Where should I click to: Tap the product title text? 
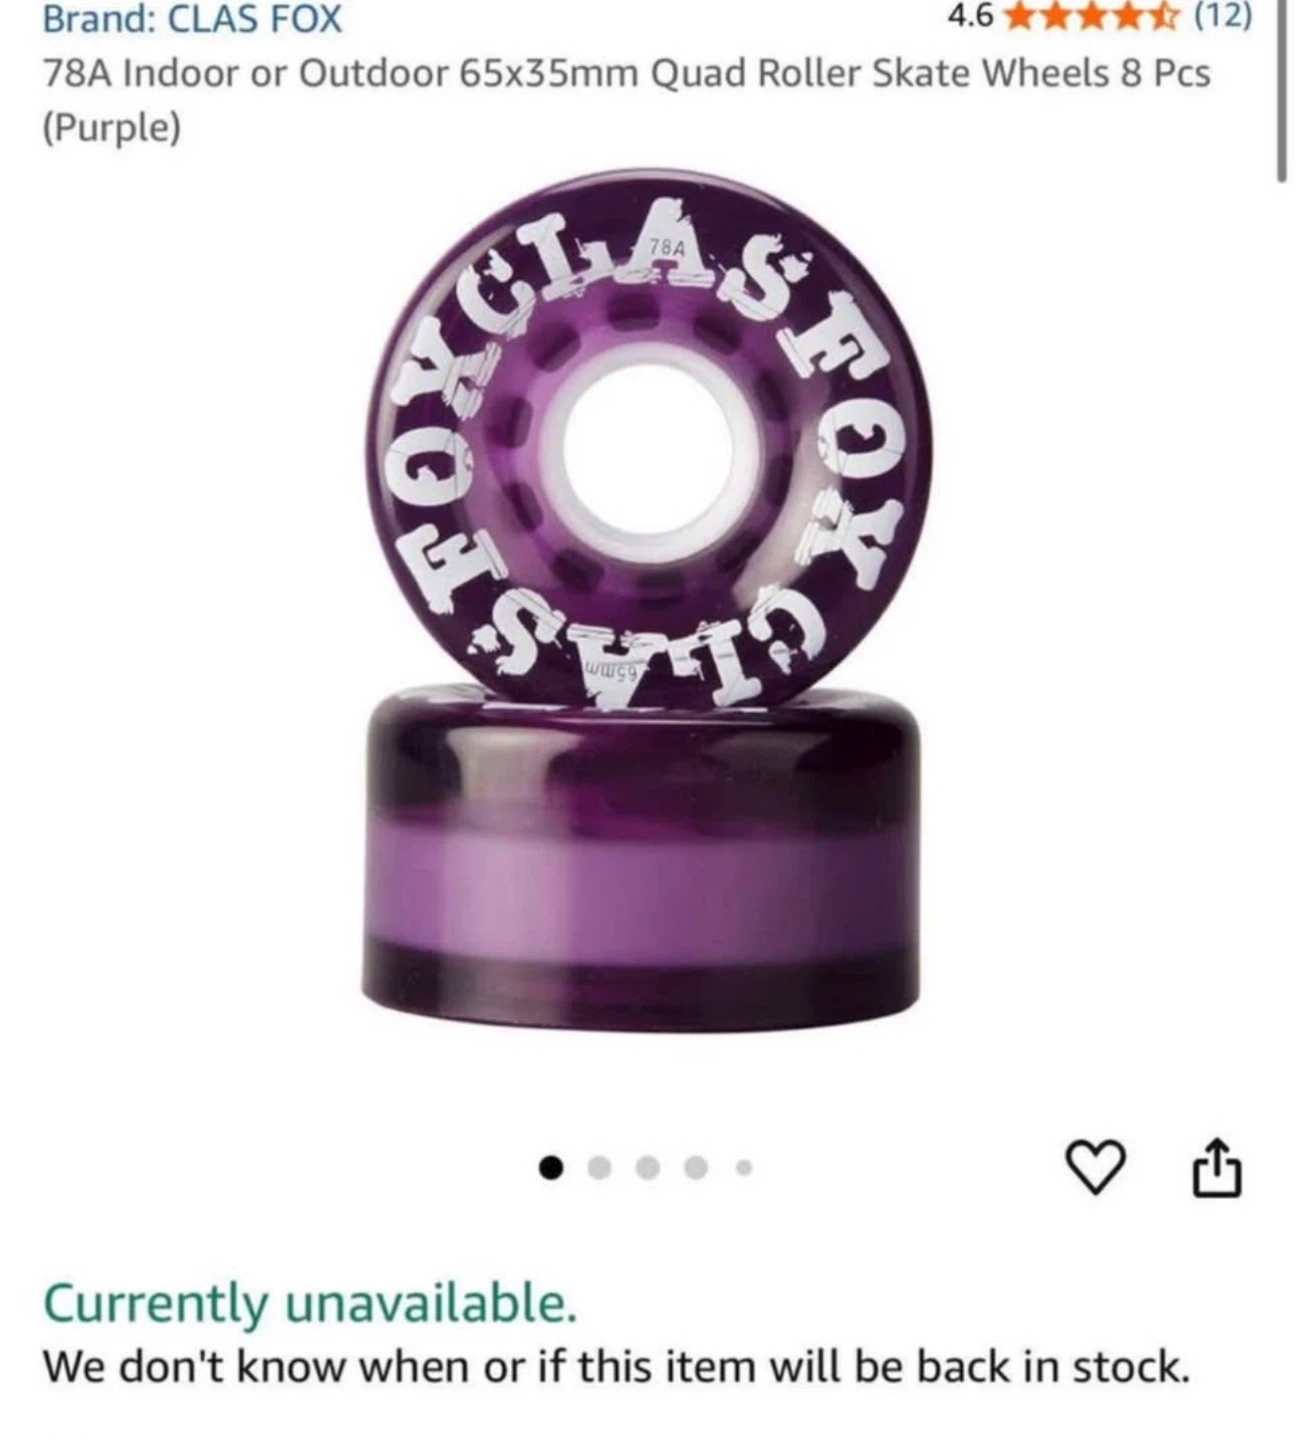point(626,100)
